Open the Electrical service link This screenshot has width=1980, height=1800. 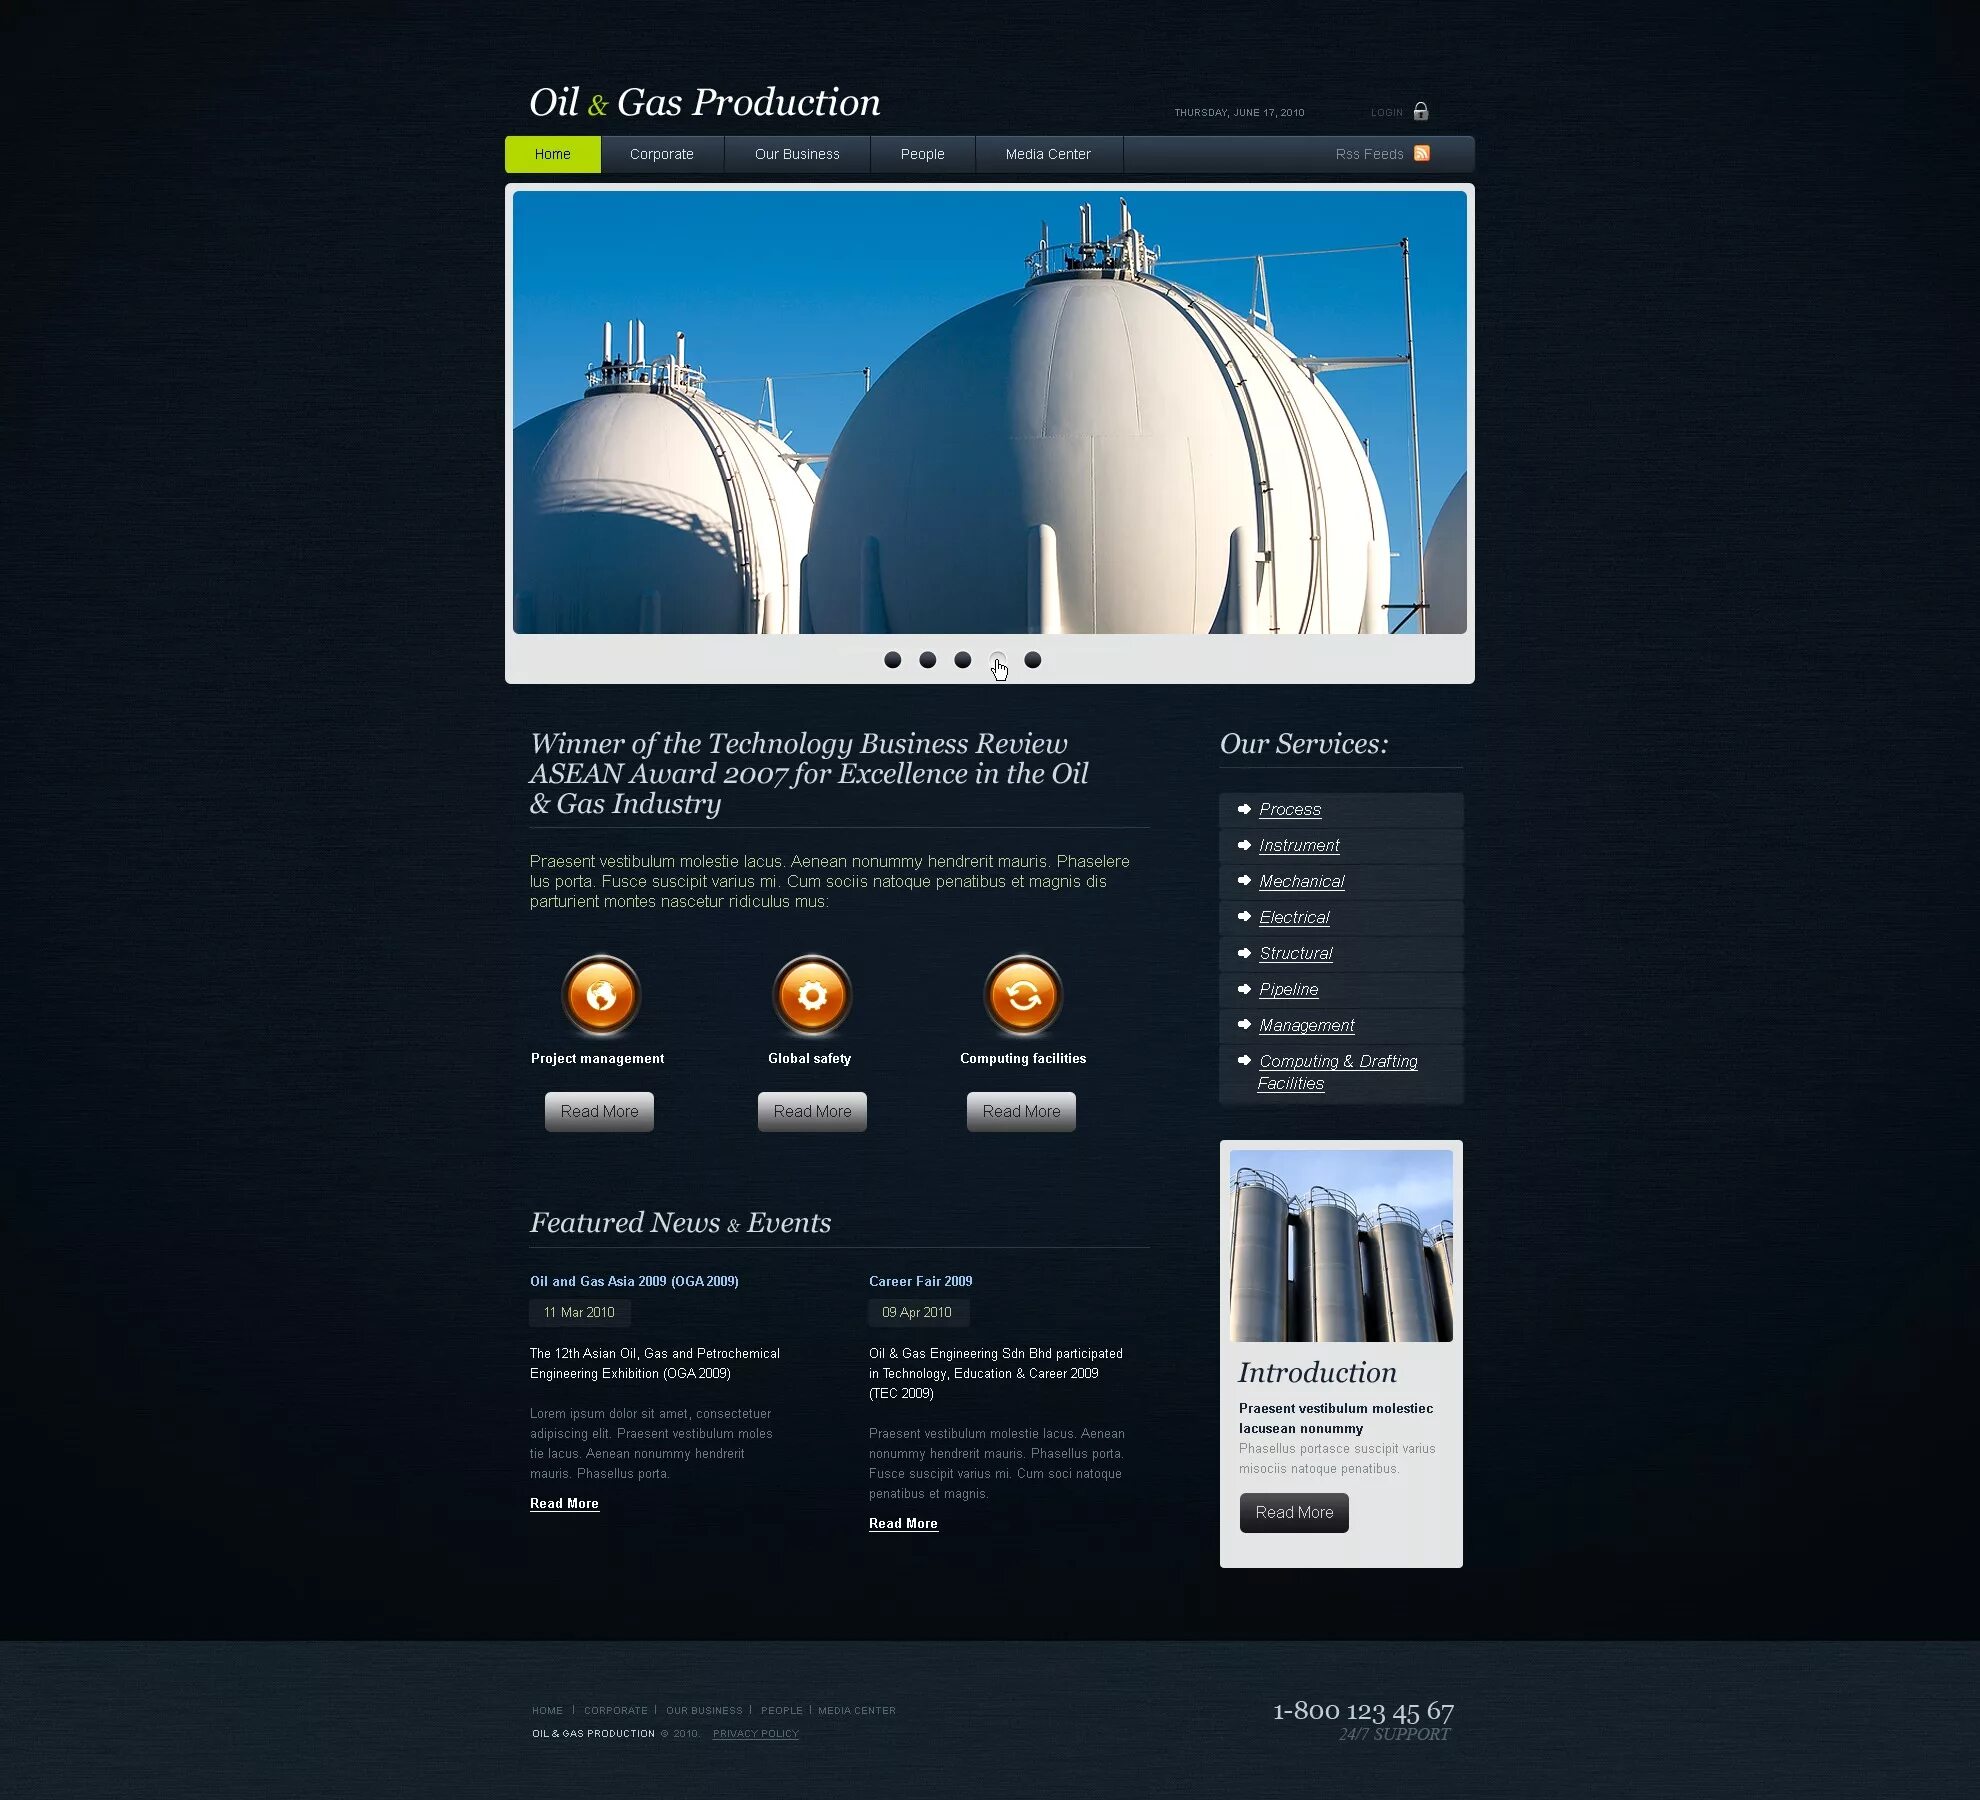pyautogui.click(x=1294, y=918)
